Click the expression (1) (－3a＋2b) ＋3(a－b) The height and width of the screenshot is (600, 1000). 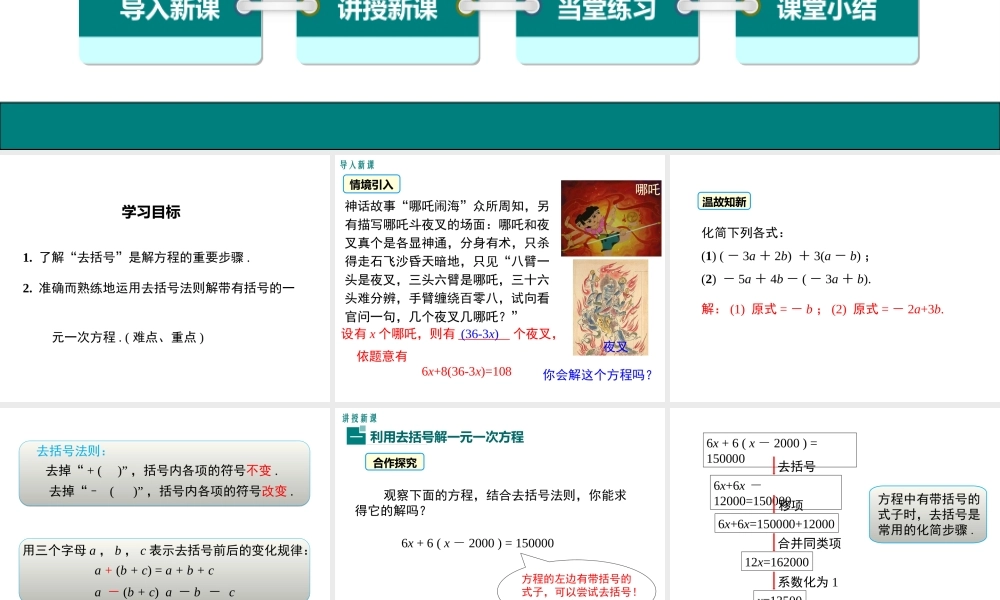coord(785,256)
